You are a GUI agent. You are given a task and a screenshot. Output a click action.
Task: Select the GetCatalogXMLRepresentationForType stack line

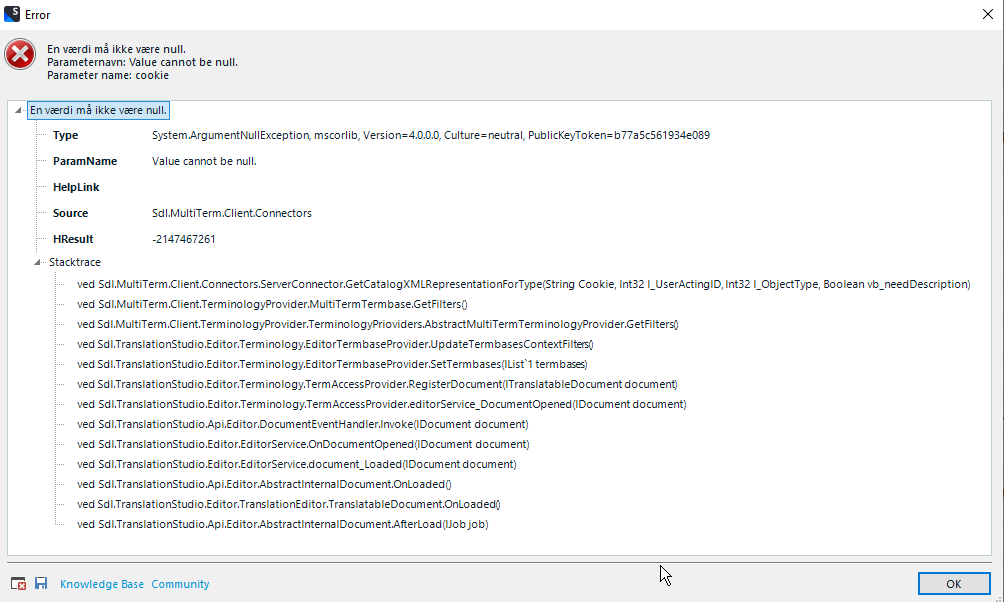(524, 284)
